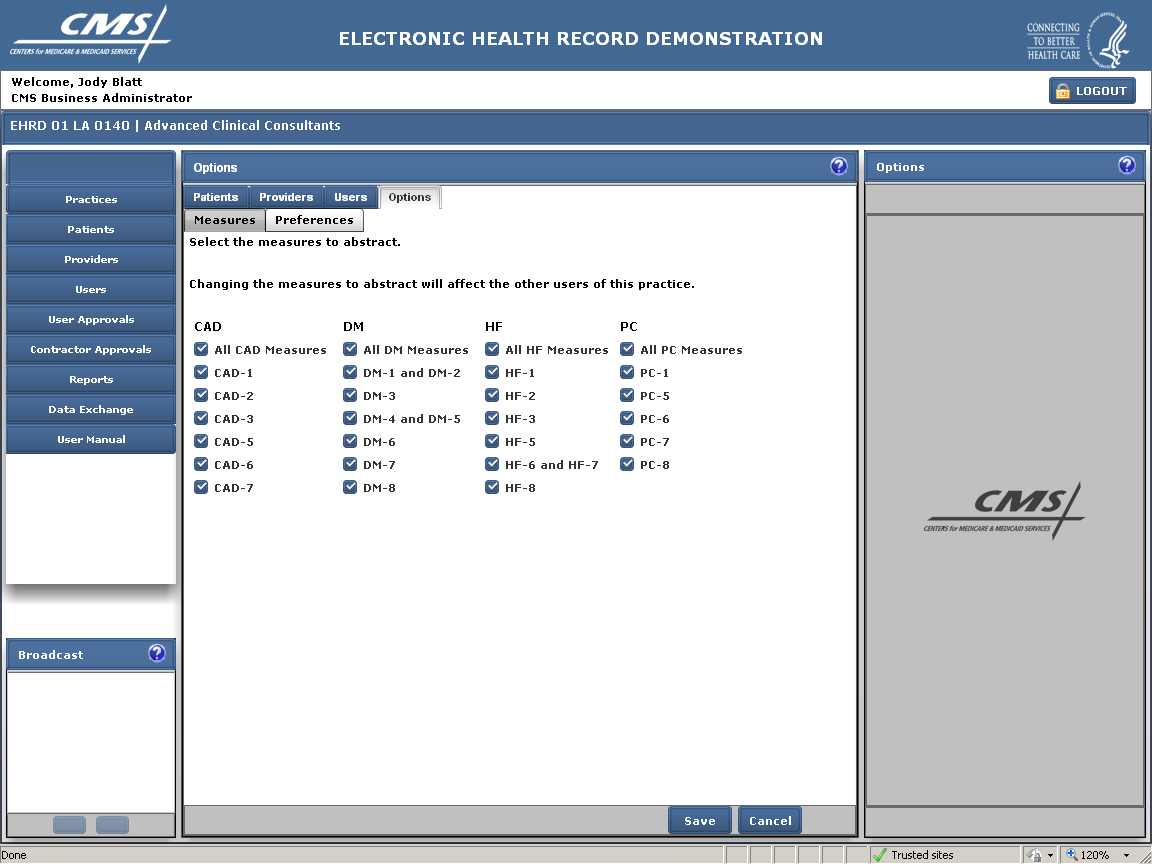1152x864 pixels.
Task: Toggle the HF-1 checkbox
Action: tap(492, 372)
